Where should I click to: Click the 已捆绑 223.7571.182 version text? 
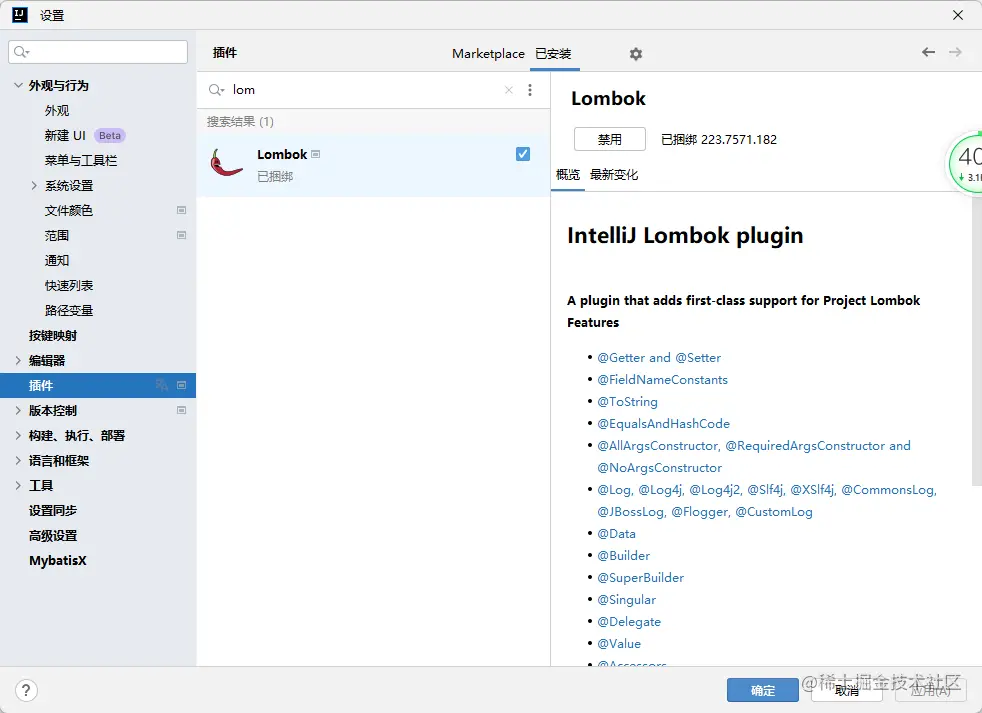[x=719, y=140]
